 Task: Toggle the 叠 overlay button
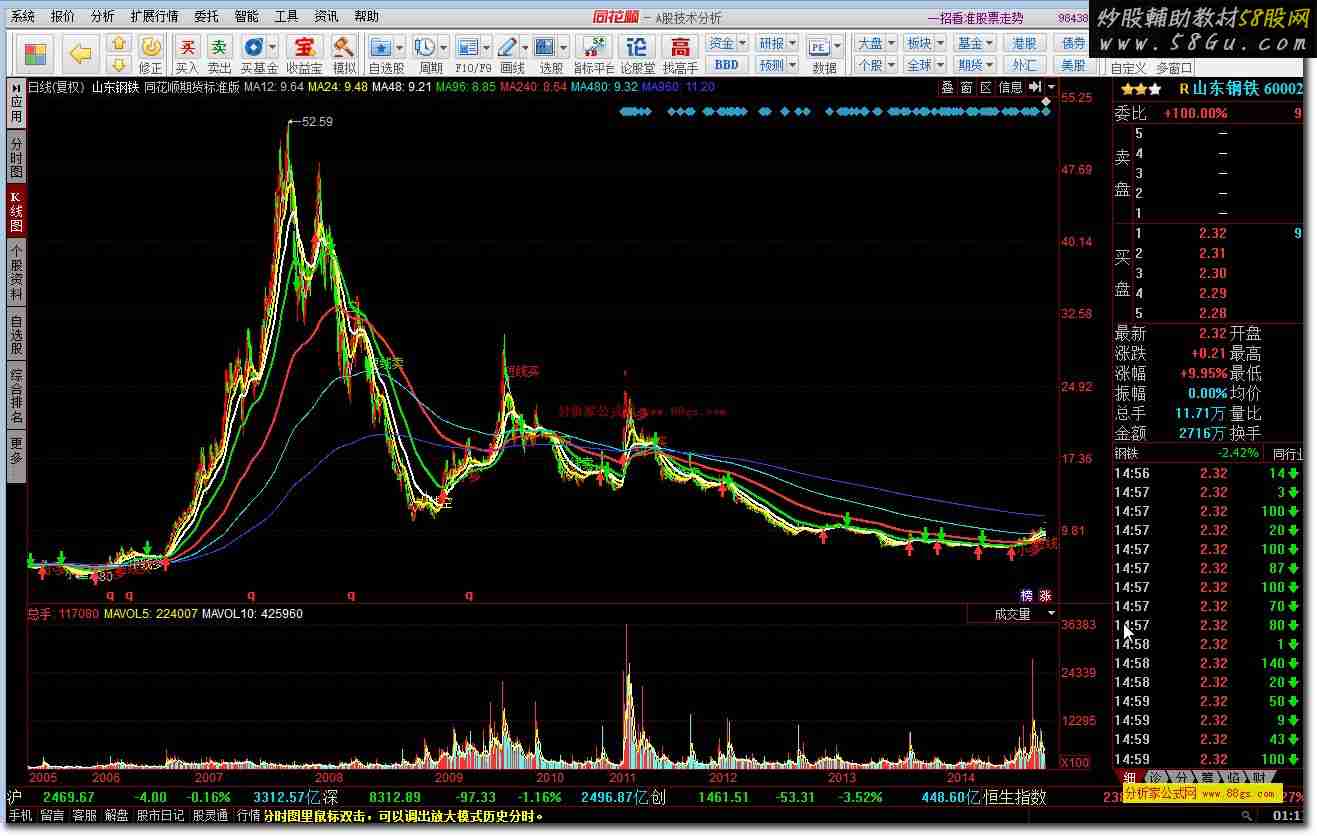click(x=947, y=87)
